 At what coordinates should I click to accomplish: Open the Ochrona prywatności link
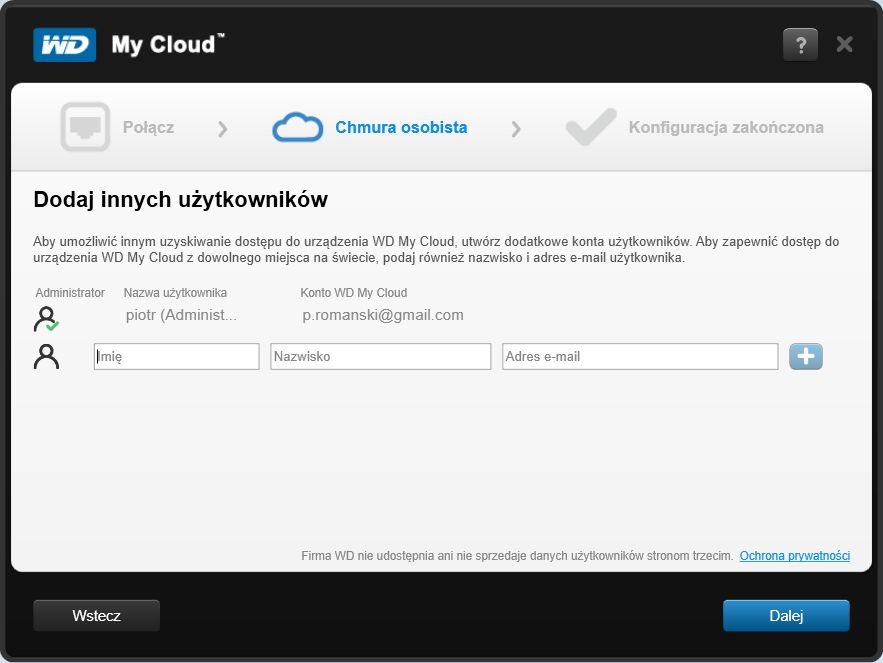795,556
